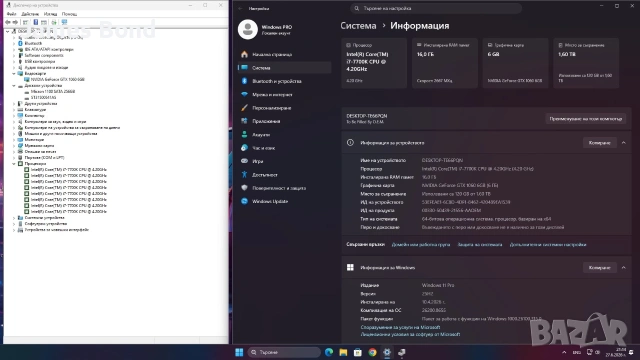Select Software components in Device Manager
The image size is (640, 360).
tap(44, 56)
